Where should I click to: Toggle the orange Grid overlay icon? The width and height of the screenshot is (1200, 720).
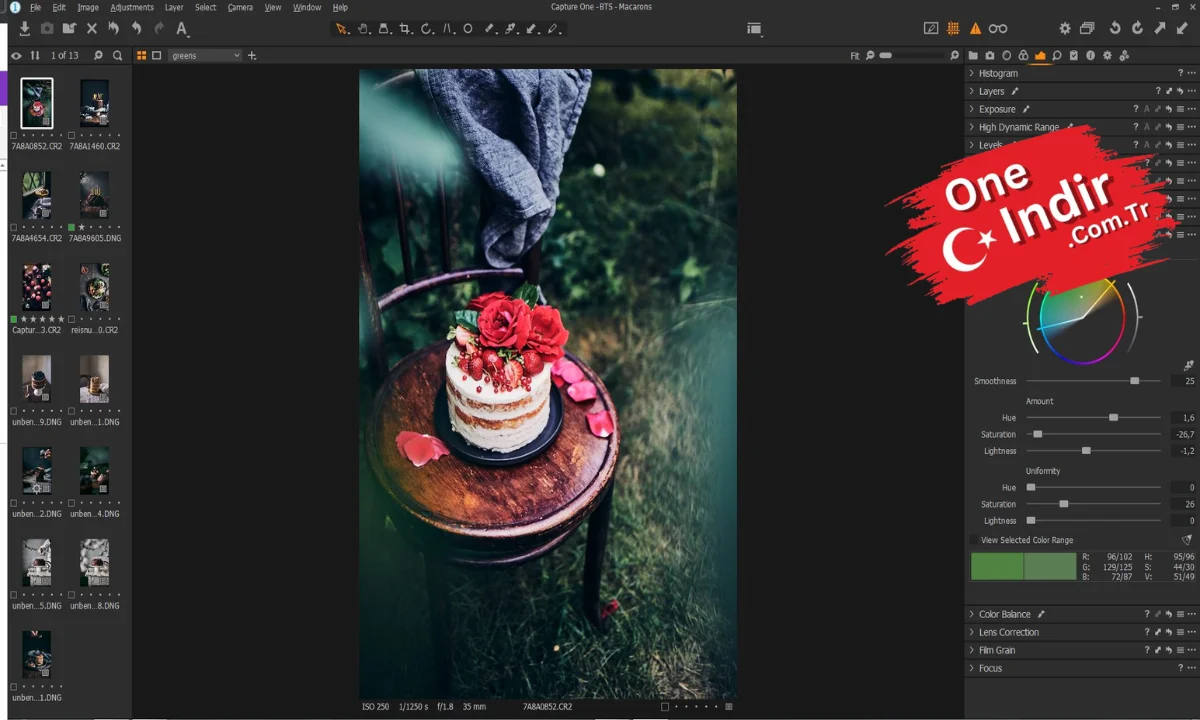tap(953, 29)
